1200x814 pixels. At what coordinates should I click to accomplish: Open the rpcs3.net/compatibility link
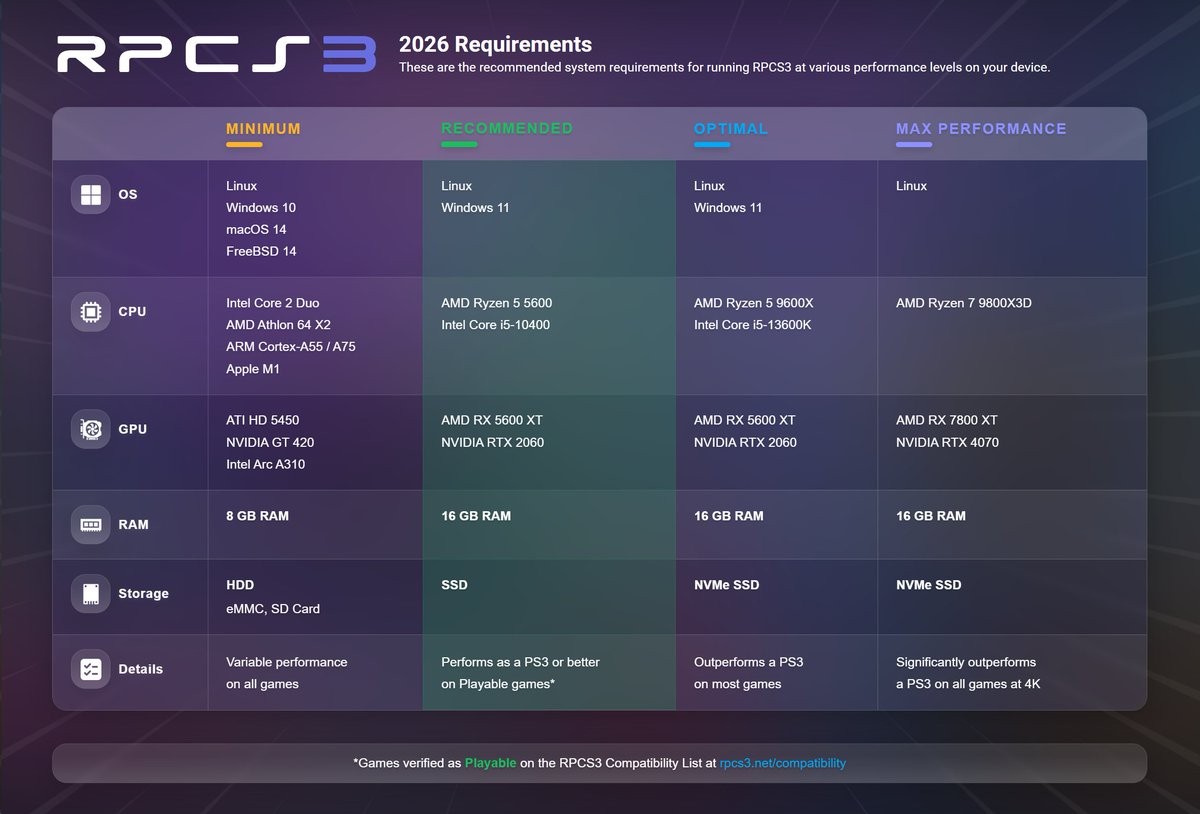click(782, 763)
